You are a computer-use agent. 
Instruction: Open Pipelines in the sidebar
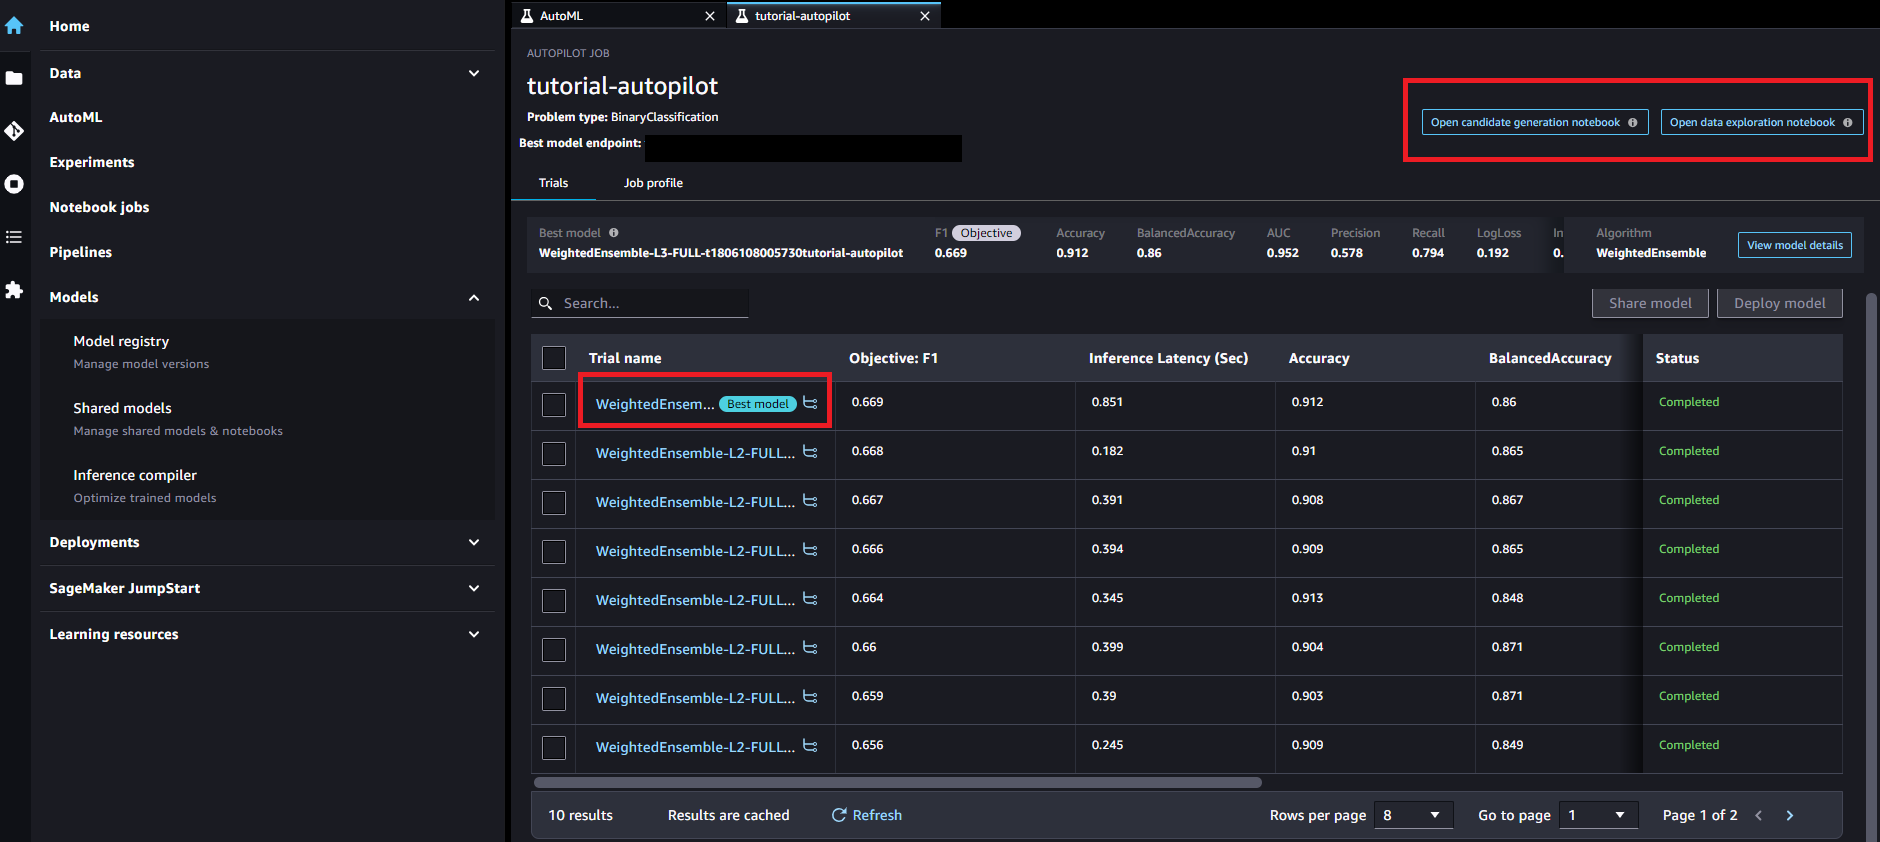pos(81,252)
